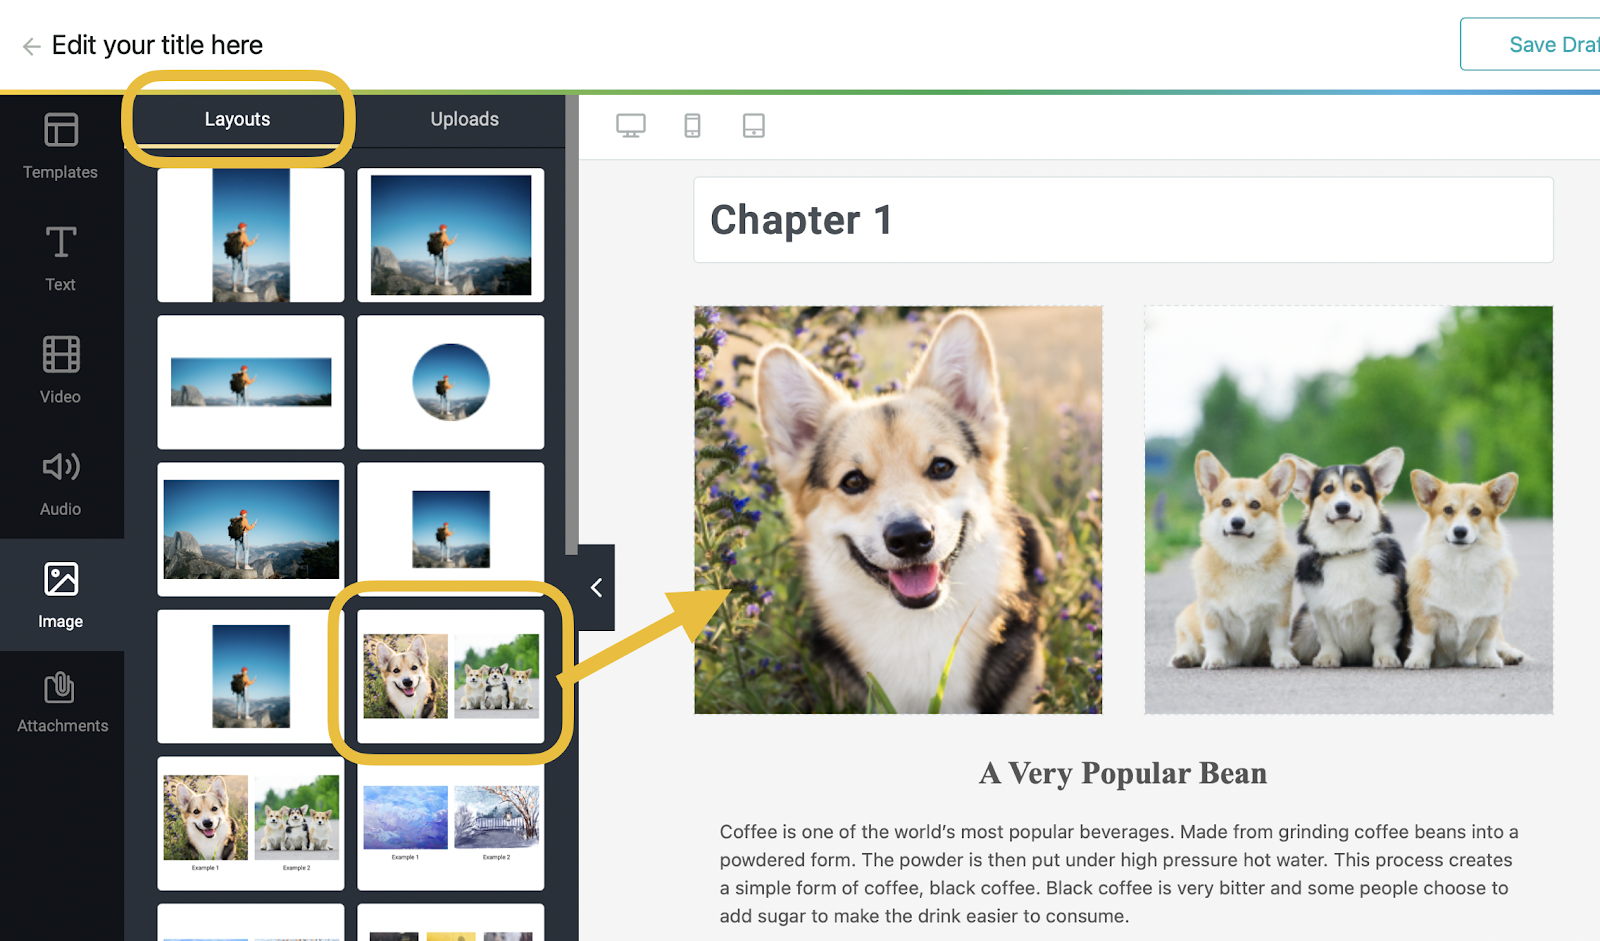
Task: Choose the tall portrait image layout
Action: 251,235
